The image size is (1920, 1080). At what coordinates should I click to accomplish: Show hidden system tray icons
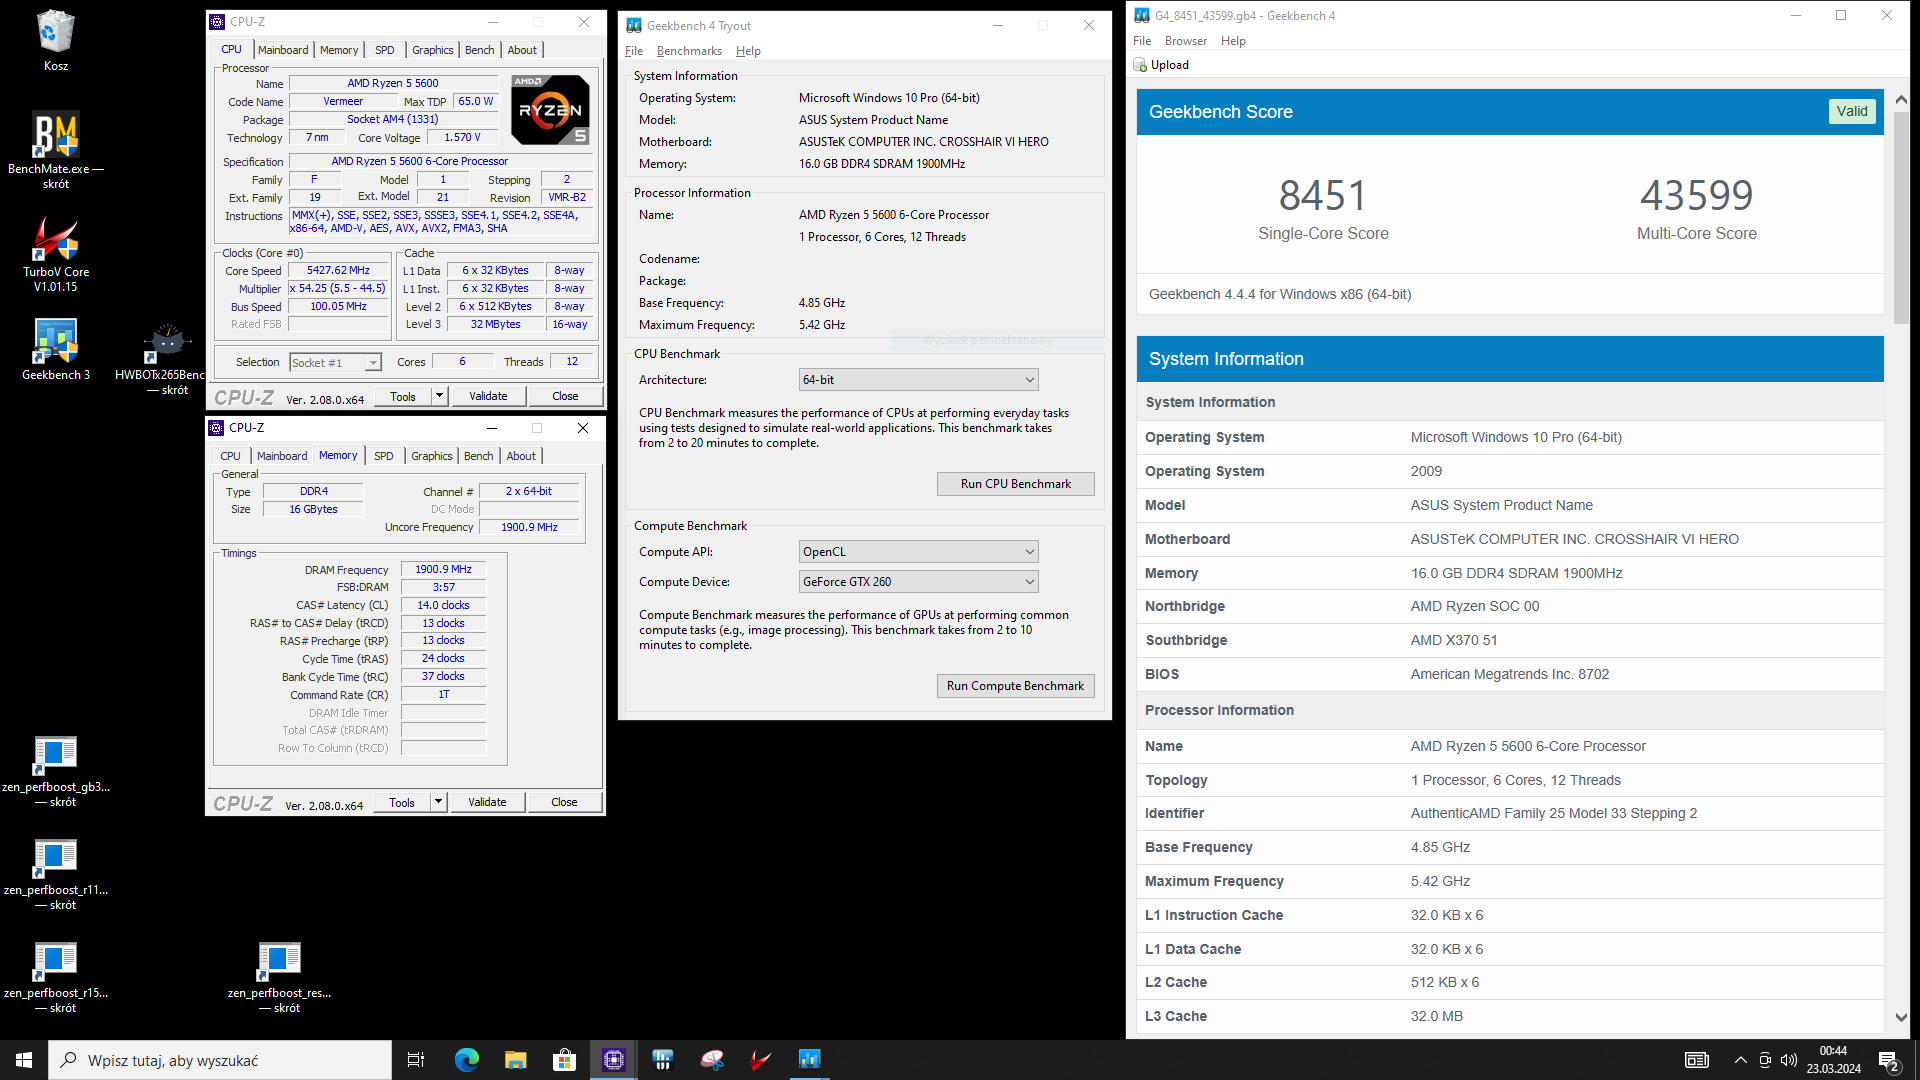tap(1741, 1060)
